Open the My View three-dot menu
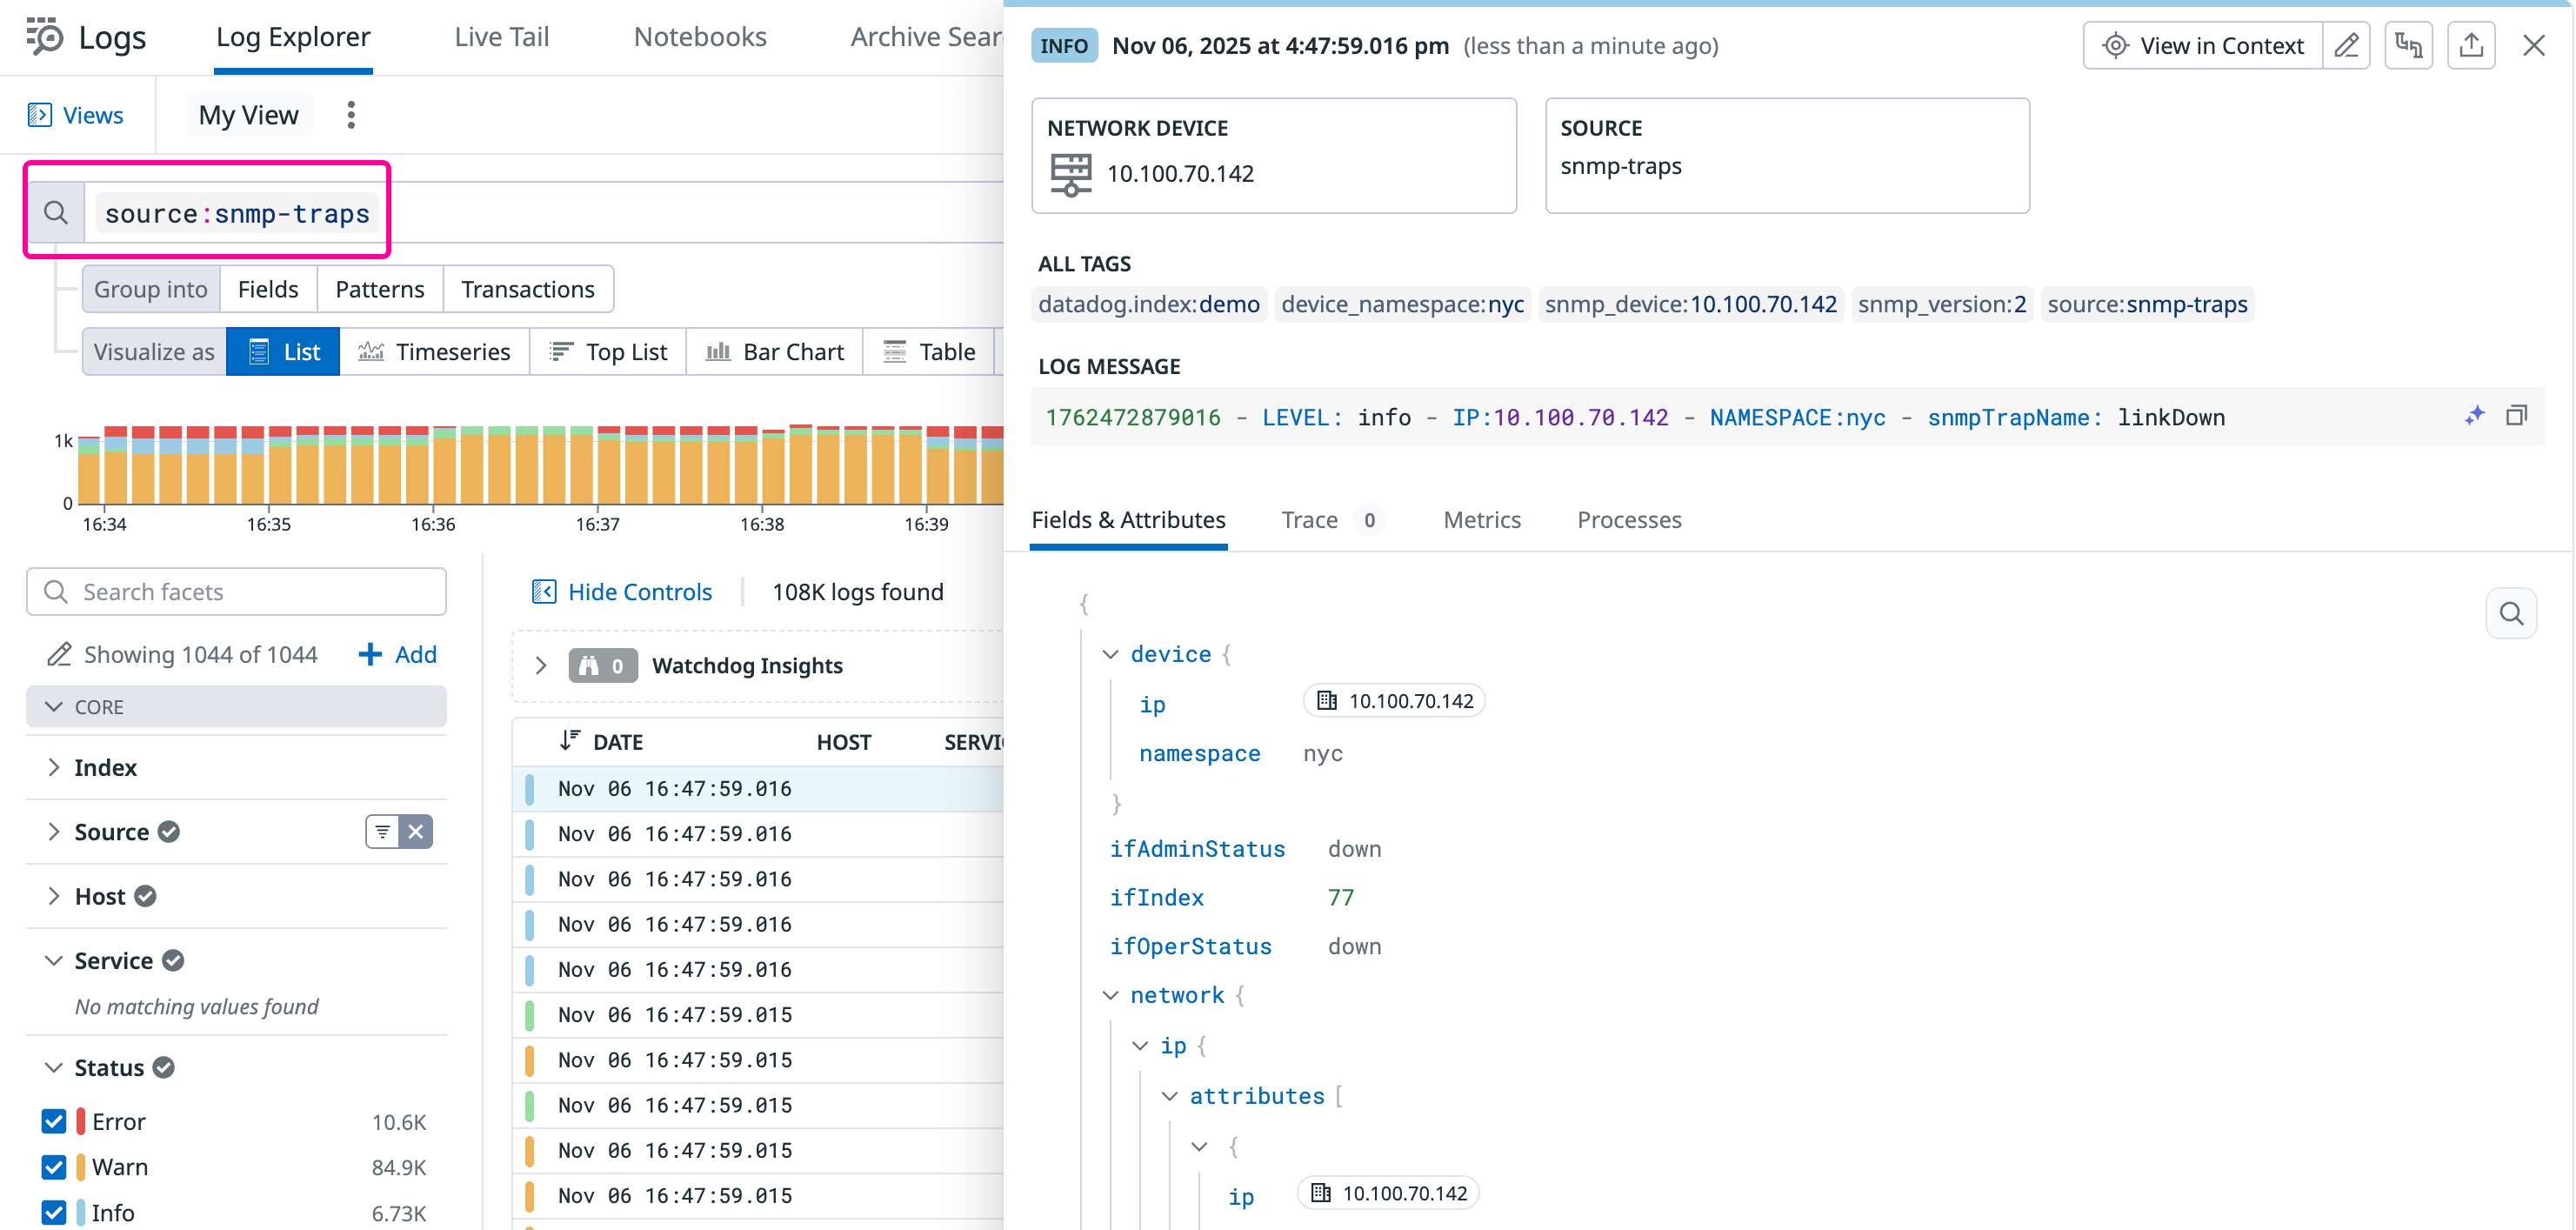2576x1230 pixels. pos(351,115)
